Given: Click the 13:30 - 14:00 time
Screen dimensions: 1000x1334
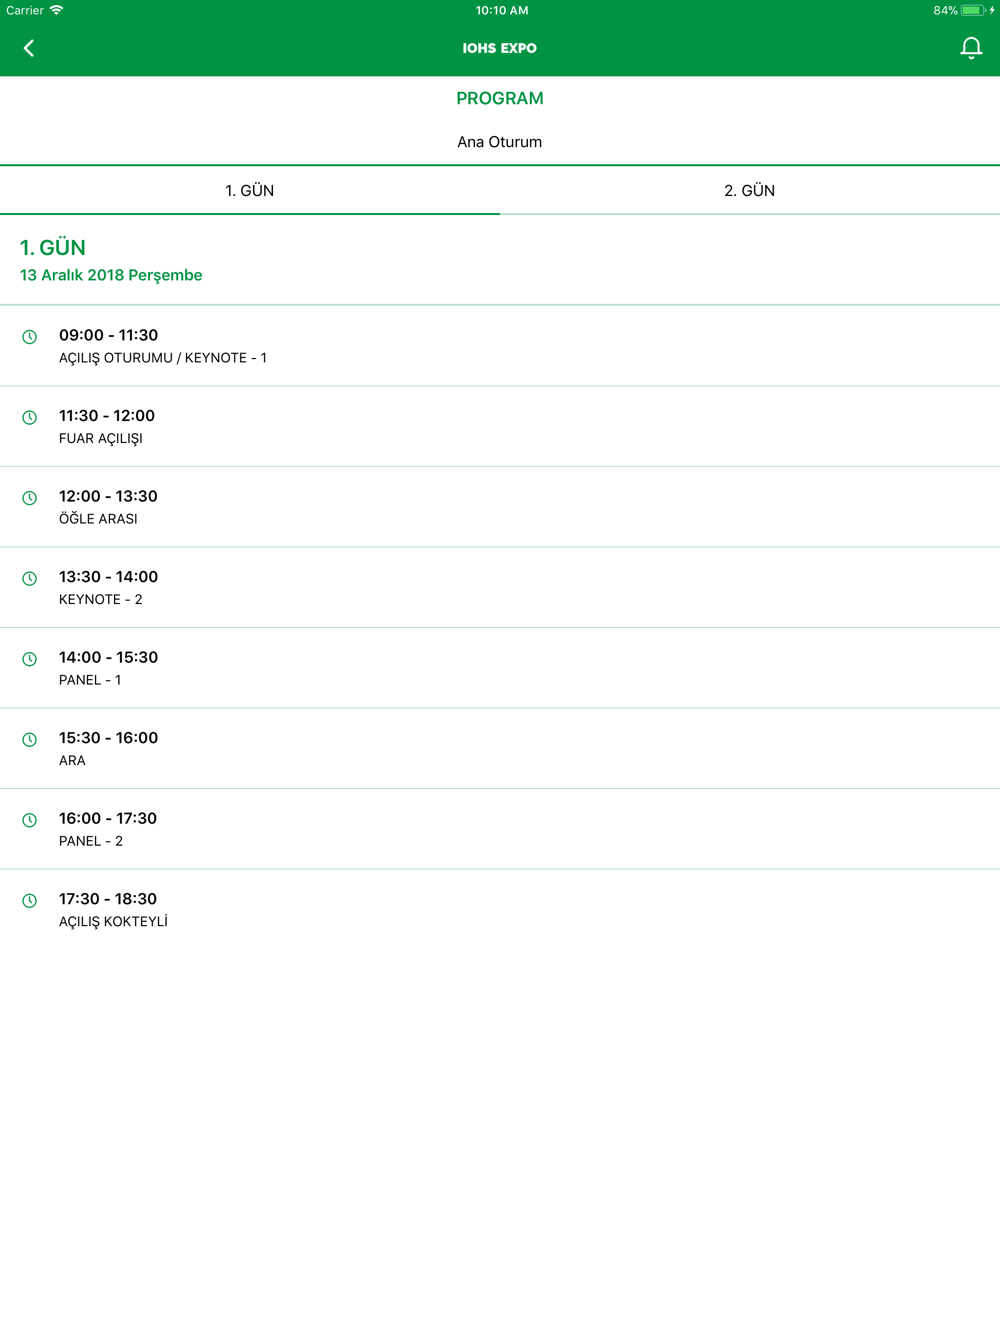Looking at the screenshot, I should tap(108, 576).
